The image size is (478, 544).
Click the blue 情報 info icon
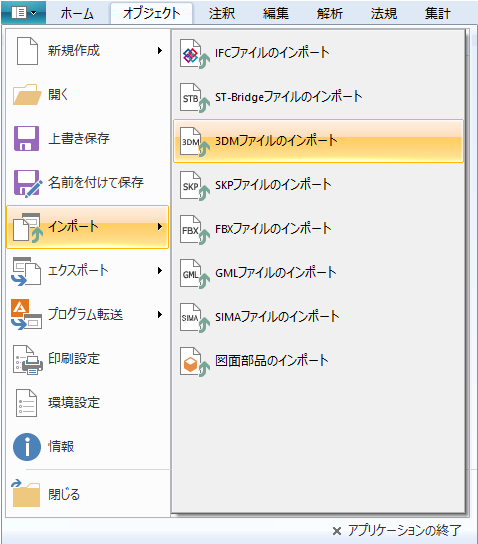[x=27, y=447]
